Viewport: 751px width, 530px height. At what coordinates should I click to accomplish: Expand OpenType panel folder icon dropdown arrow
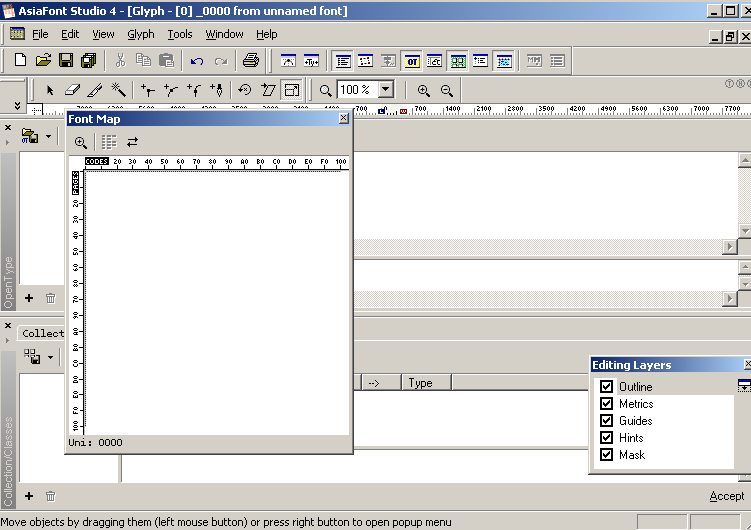click(x=48, y=137)
